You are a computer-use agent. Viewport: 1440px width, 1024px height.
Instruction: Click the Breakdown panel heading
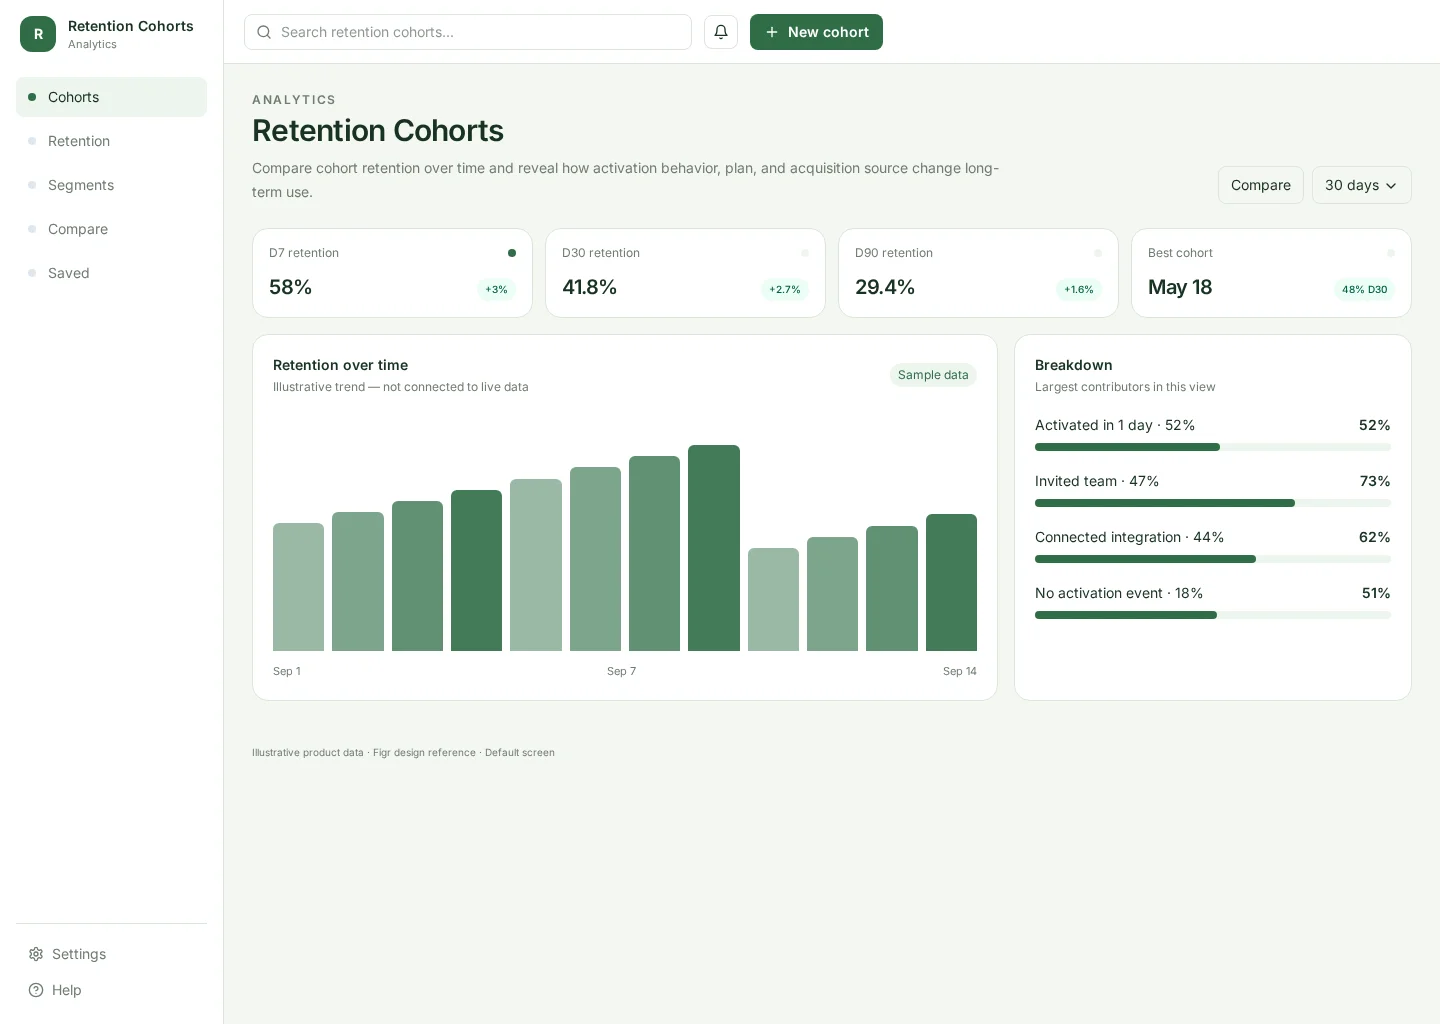1073,365
